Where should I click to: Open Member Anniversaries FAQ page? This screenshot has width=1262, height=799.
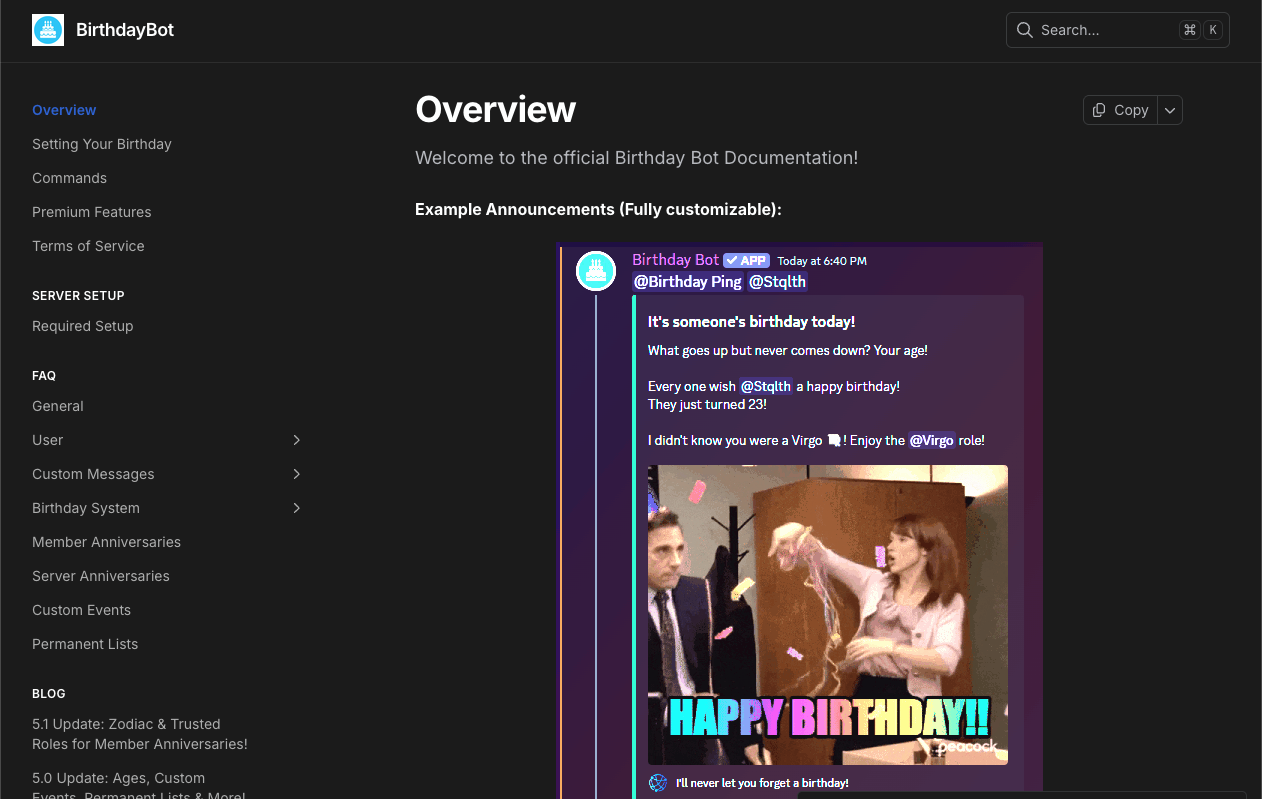(106, 542)
